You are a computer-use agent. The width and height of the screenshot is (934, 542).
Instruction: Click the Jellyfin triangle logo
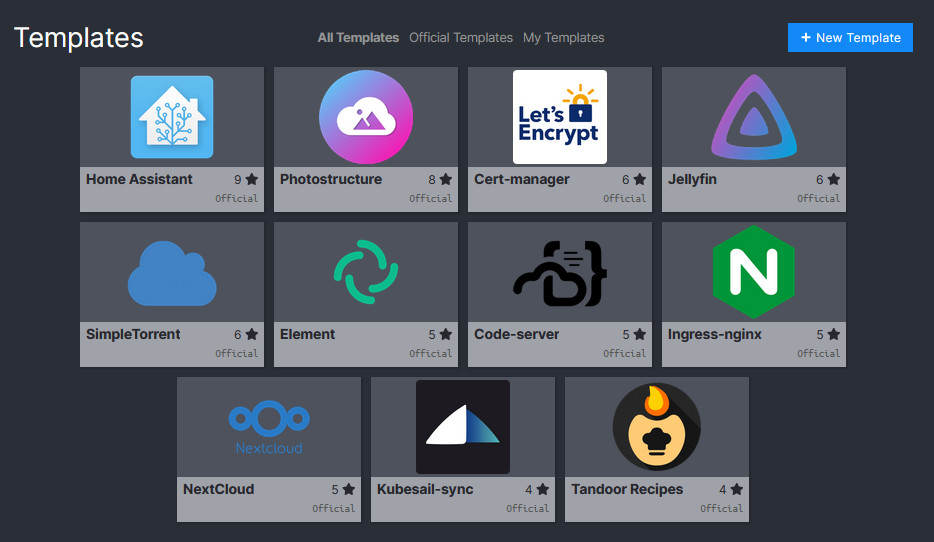coord(754,117)
